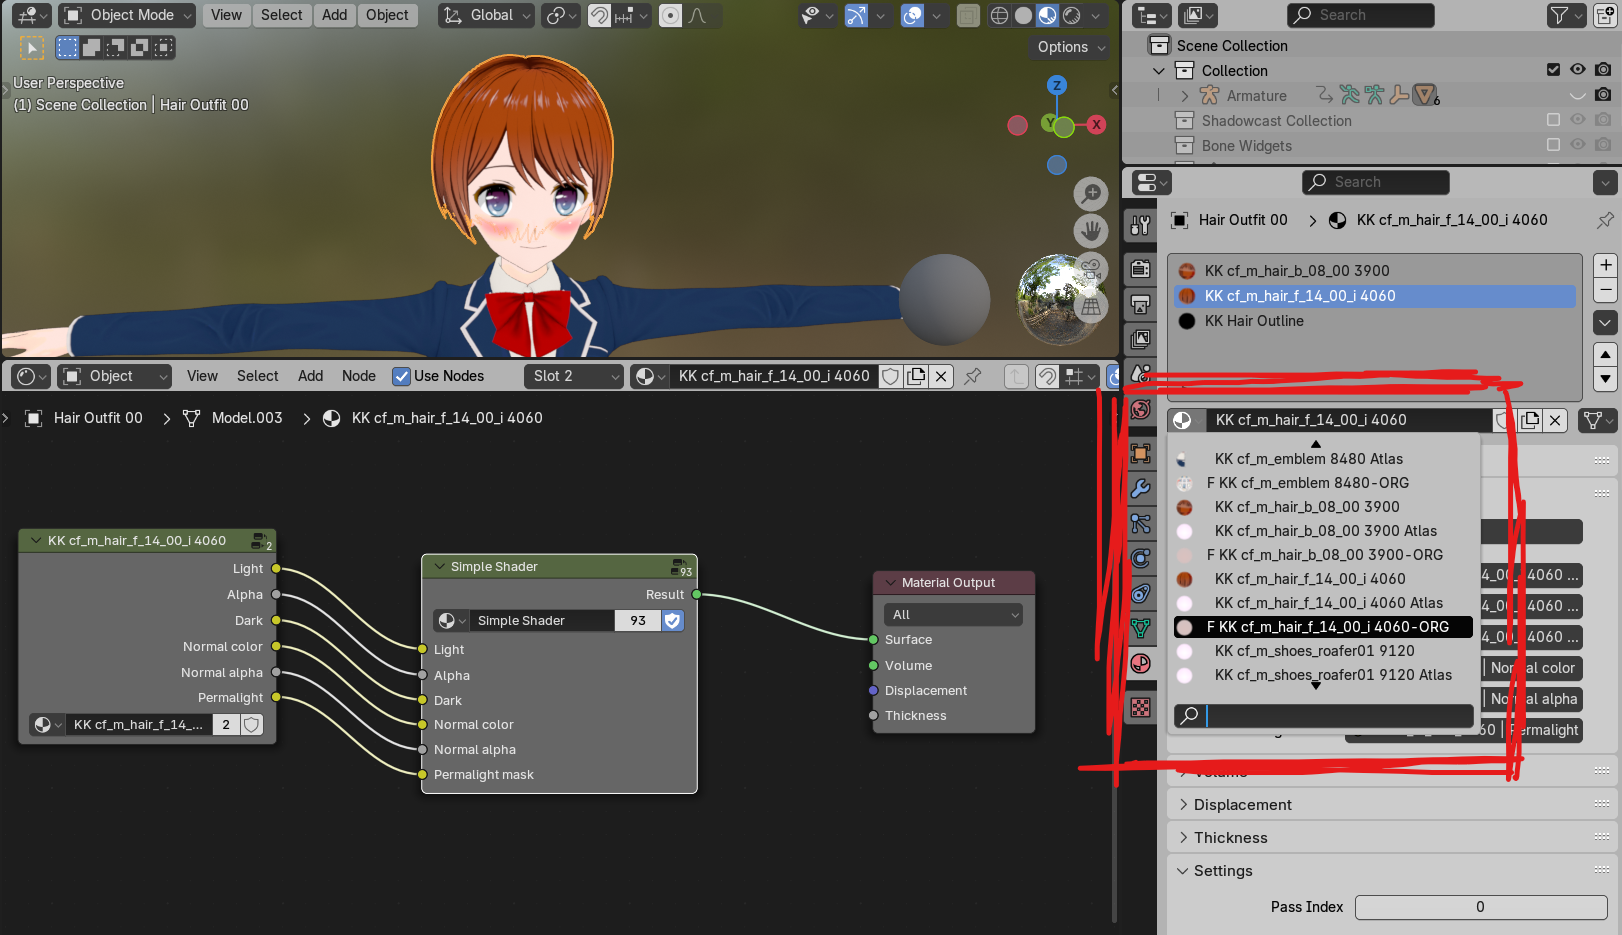Open the viewport View menu
This screenshot has height=935, width=1622.
(226, 15)
